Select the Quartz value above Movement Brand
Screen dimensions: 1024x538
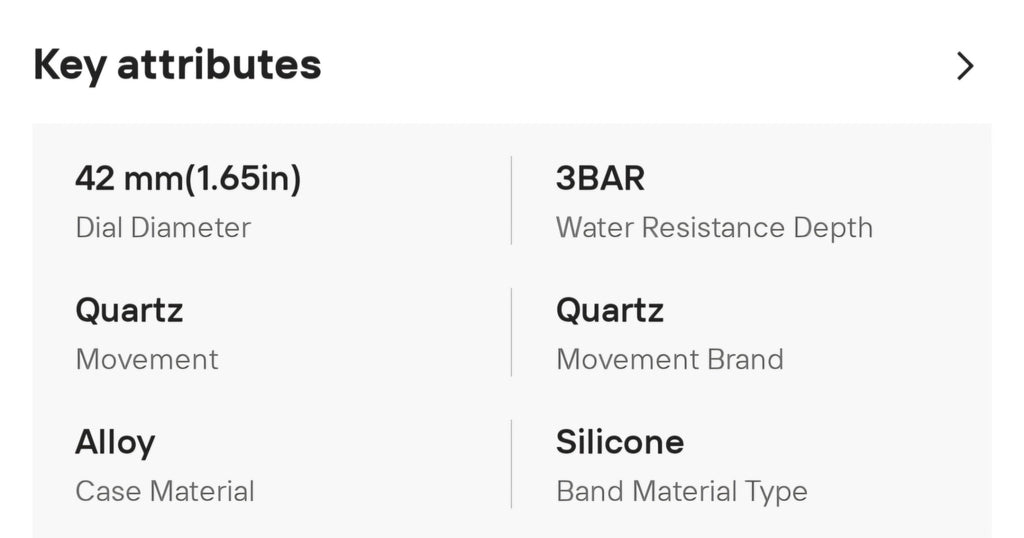[610, 310]
